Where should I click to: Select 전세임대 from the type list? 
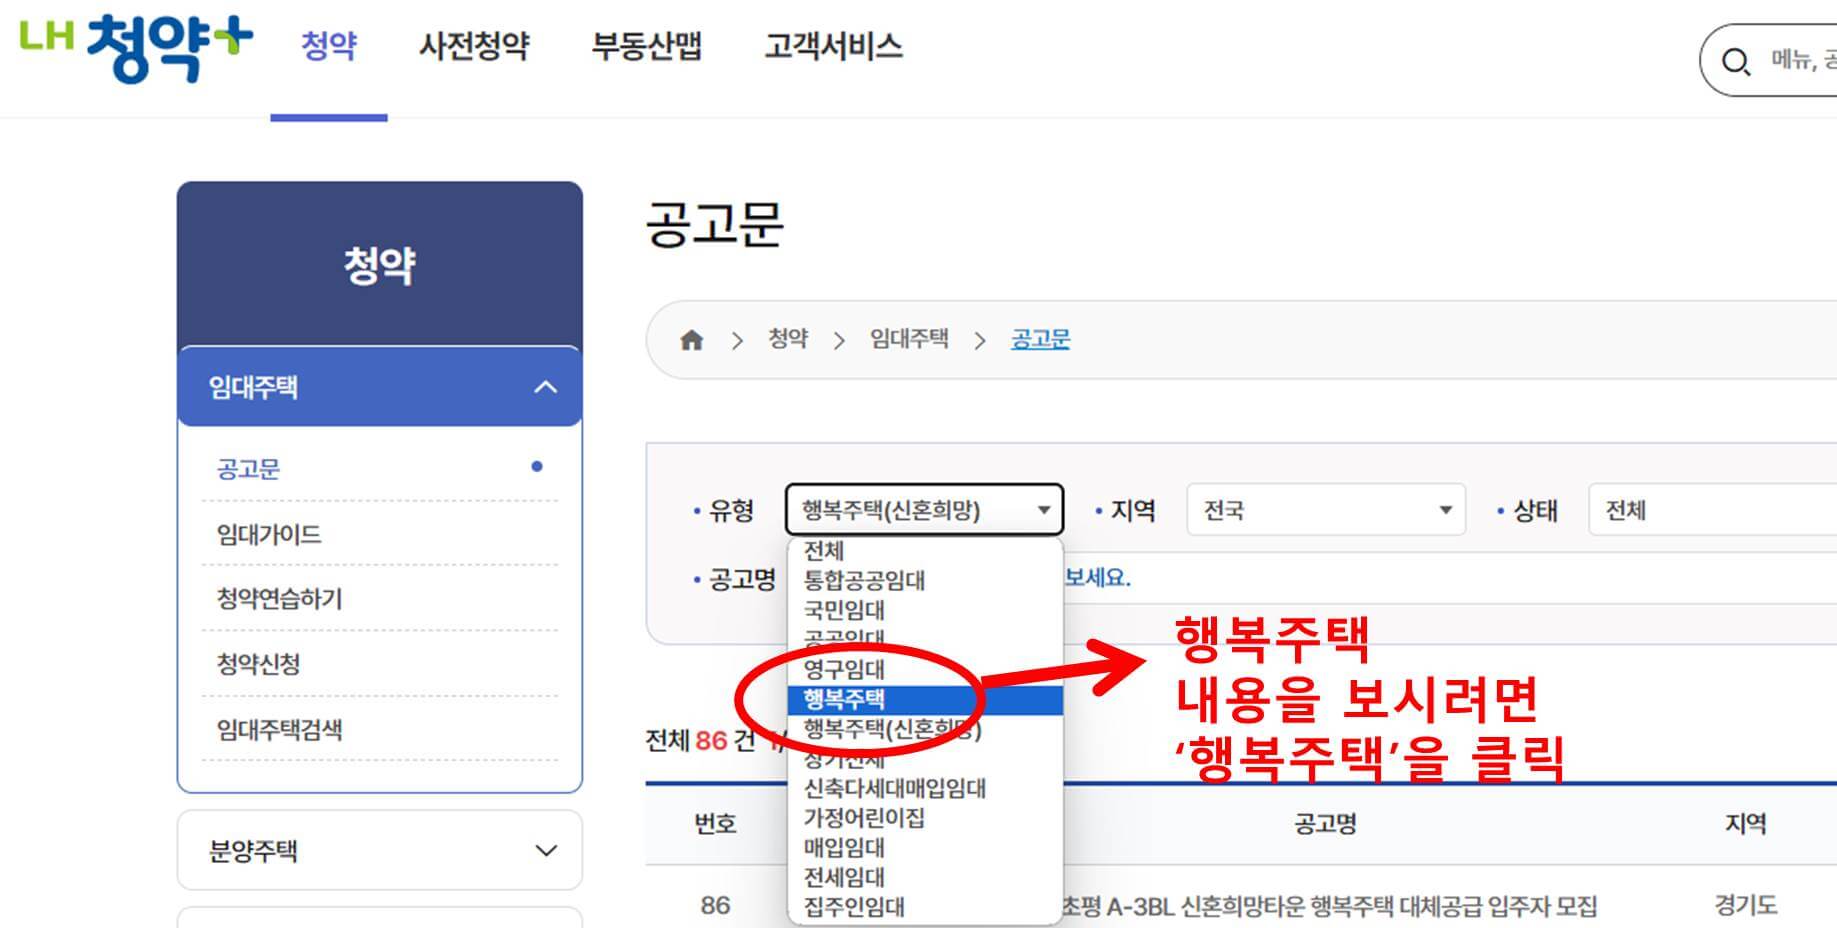(843, 877)
